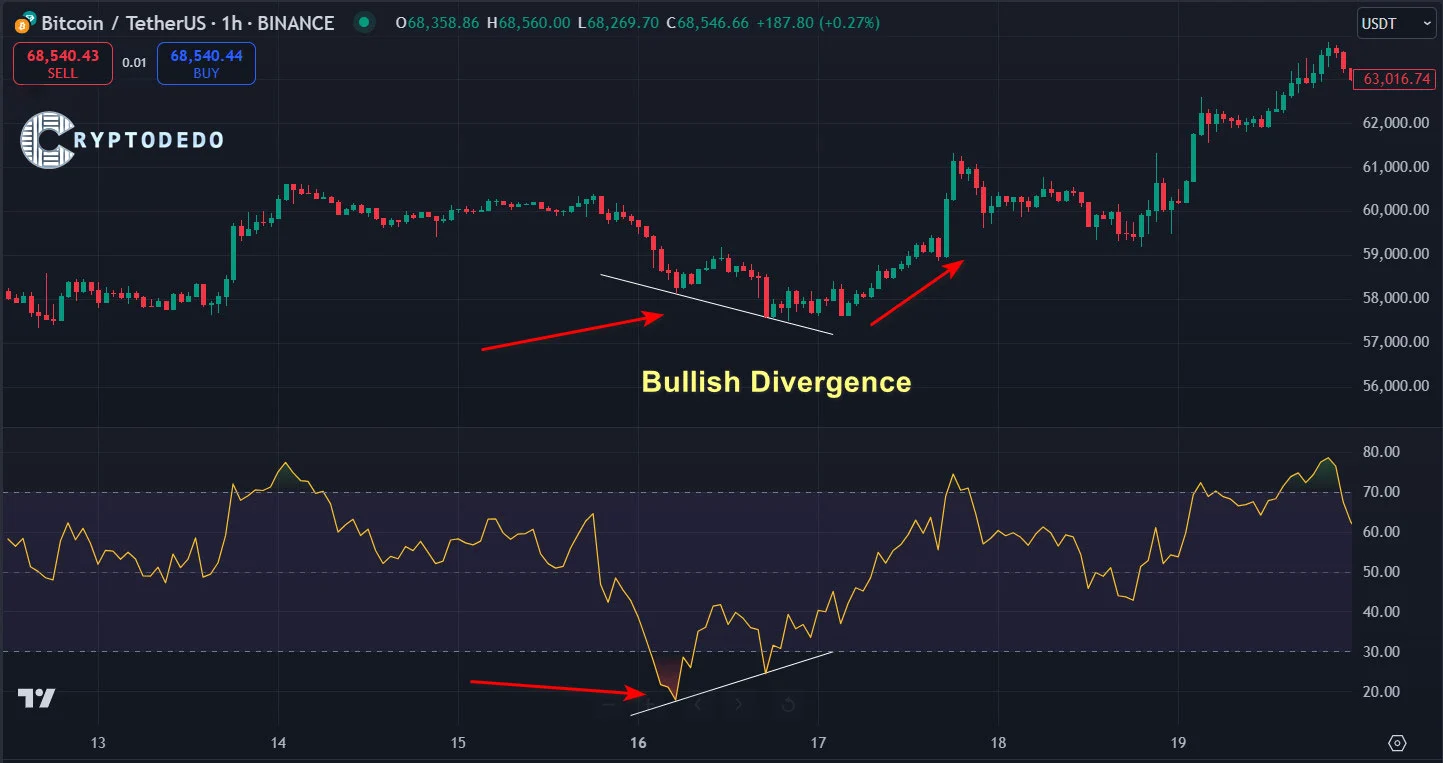Click the green market status dot

click(365, 23)
